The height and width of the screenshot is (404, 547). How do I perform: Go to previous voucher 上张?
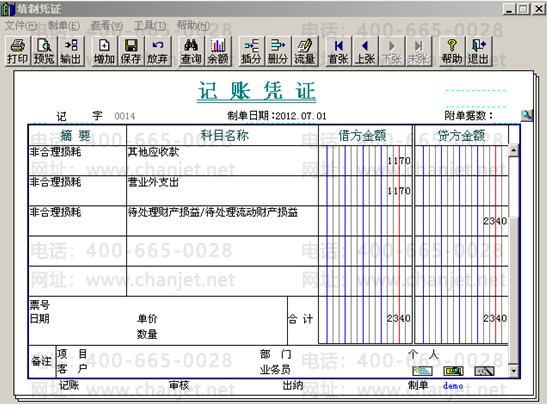[365, 52]
